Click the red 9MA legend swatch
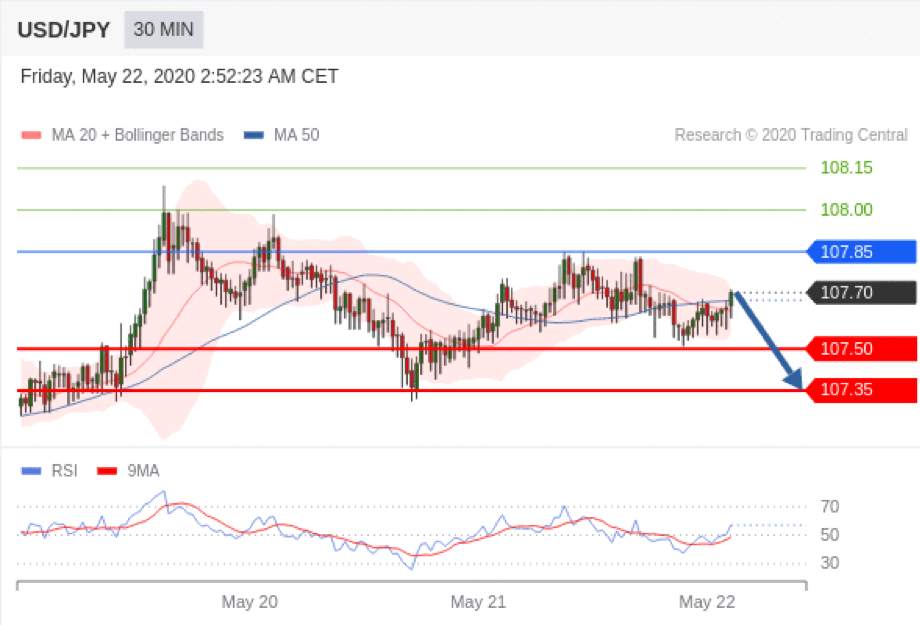Screen dimensions: 920x625 point(107,471)
